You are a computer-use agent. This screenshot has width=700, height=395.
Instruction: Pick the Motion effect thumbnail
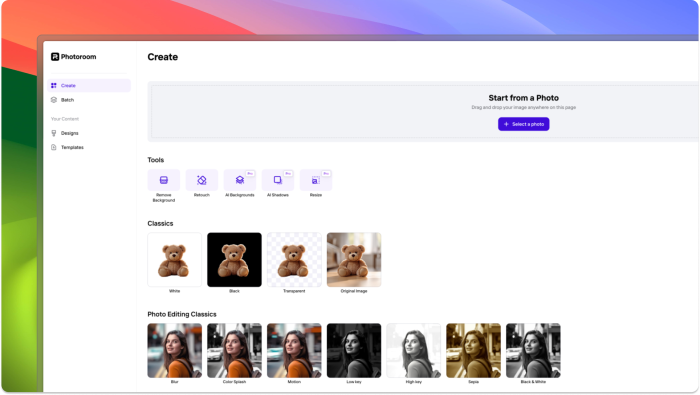coord(294,351)
